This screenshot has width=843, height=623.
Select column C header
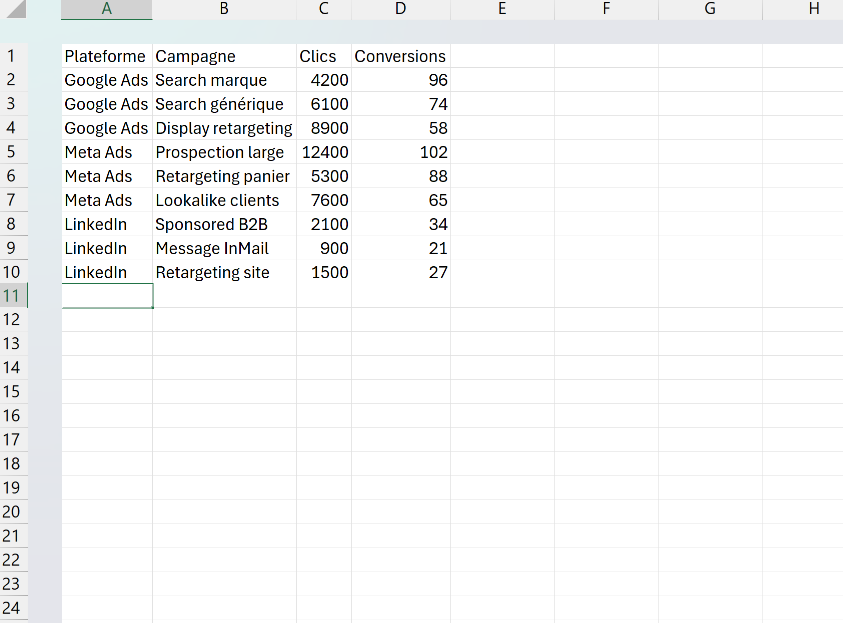[x=324, y=9]
